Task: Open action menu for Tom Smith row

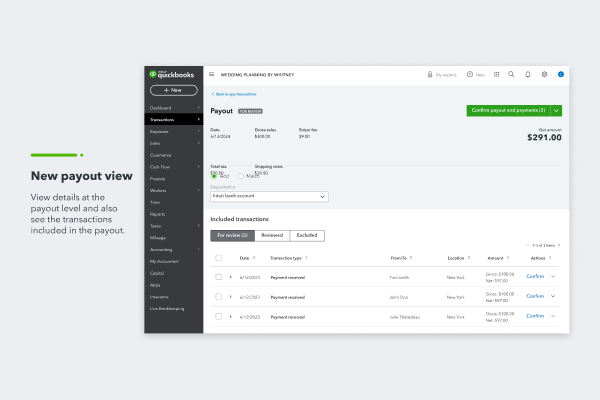Action: (553, 276)
